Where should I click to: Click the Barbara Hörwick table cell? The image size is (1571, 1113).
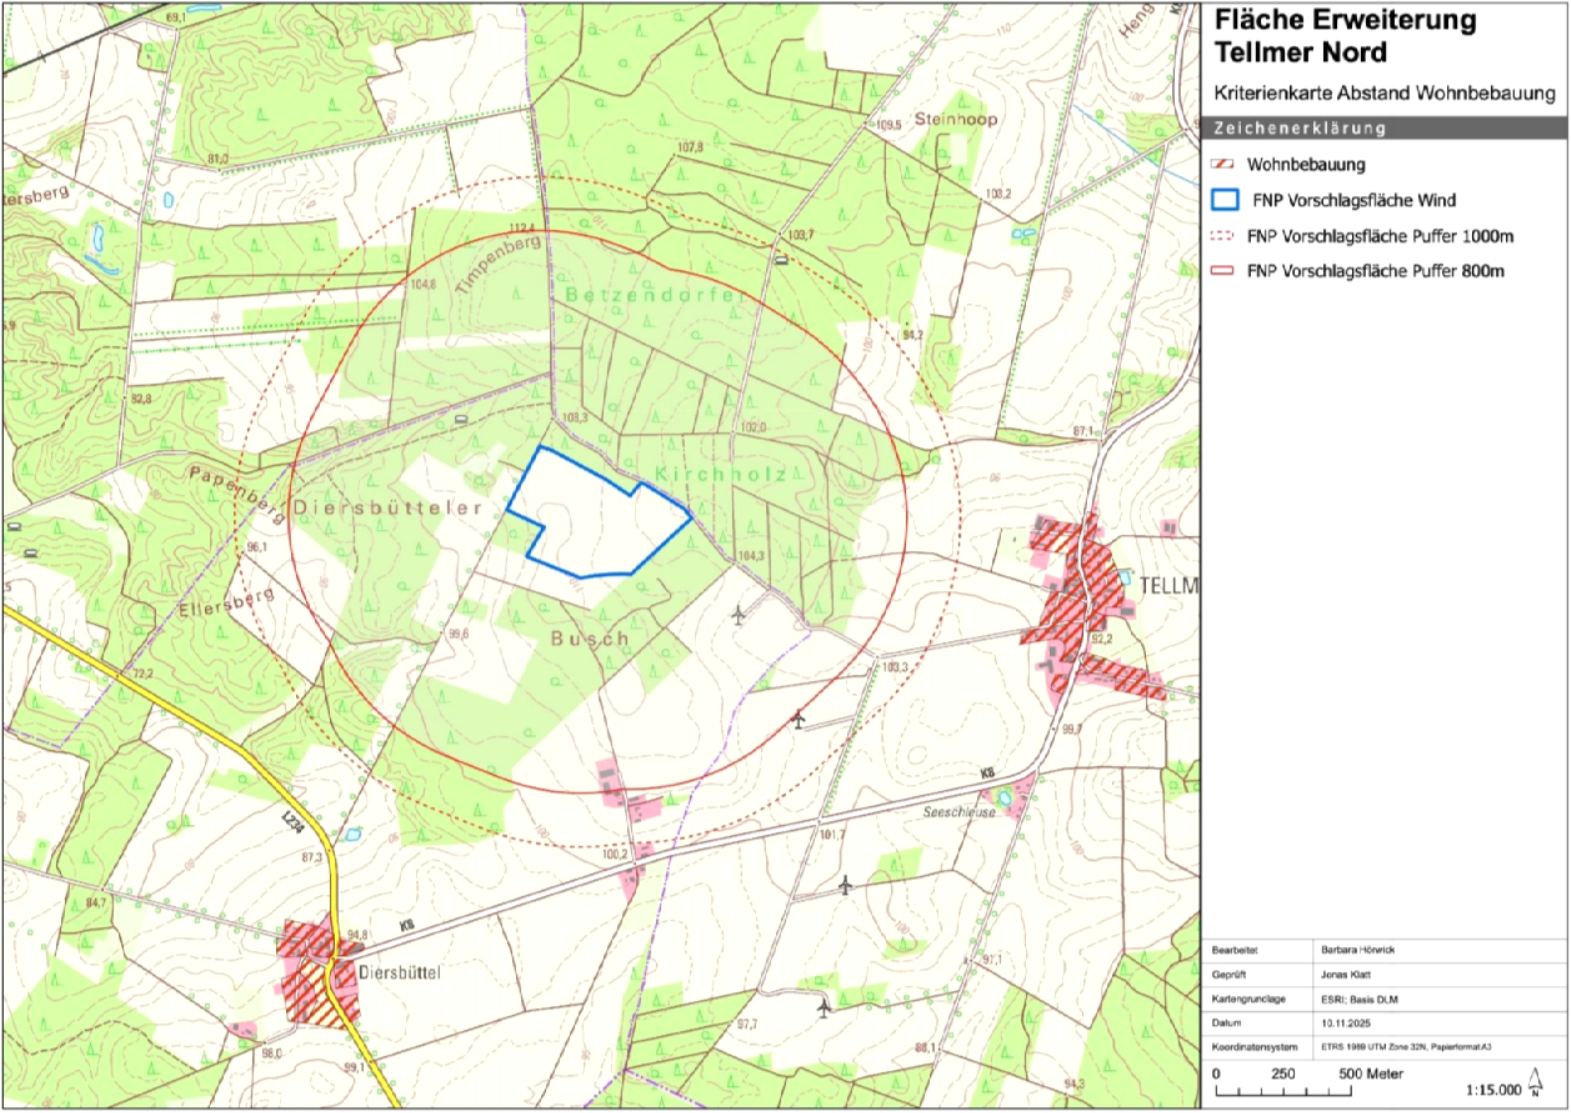point(1357,950)
